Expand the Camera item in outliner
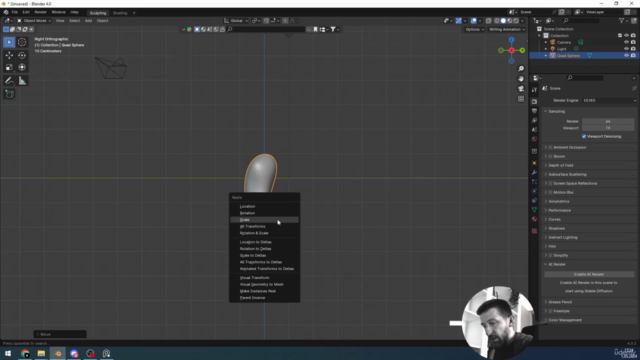Image resolution: width=640 pixels, height=360 pixels. click(546, 42)
